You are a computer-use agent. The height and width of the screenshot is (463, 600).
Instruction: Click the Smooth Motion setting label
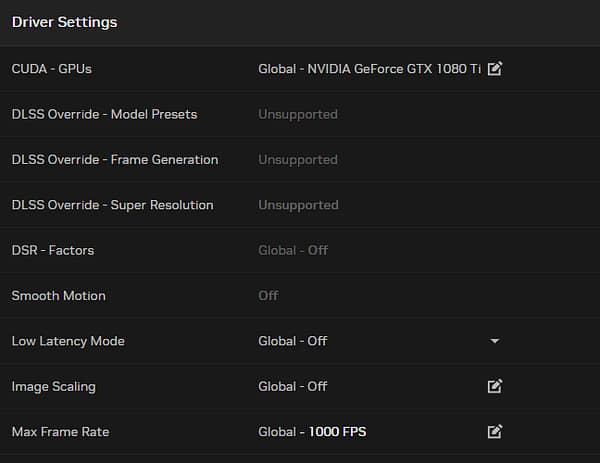pyautogui.click(x=58, y=296)
